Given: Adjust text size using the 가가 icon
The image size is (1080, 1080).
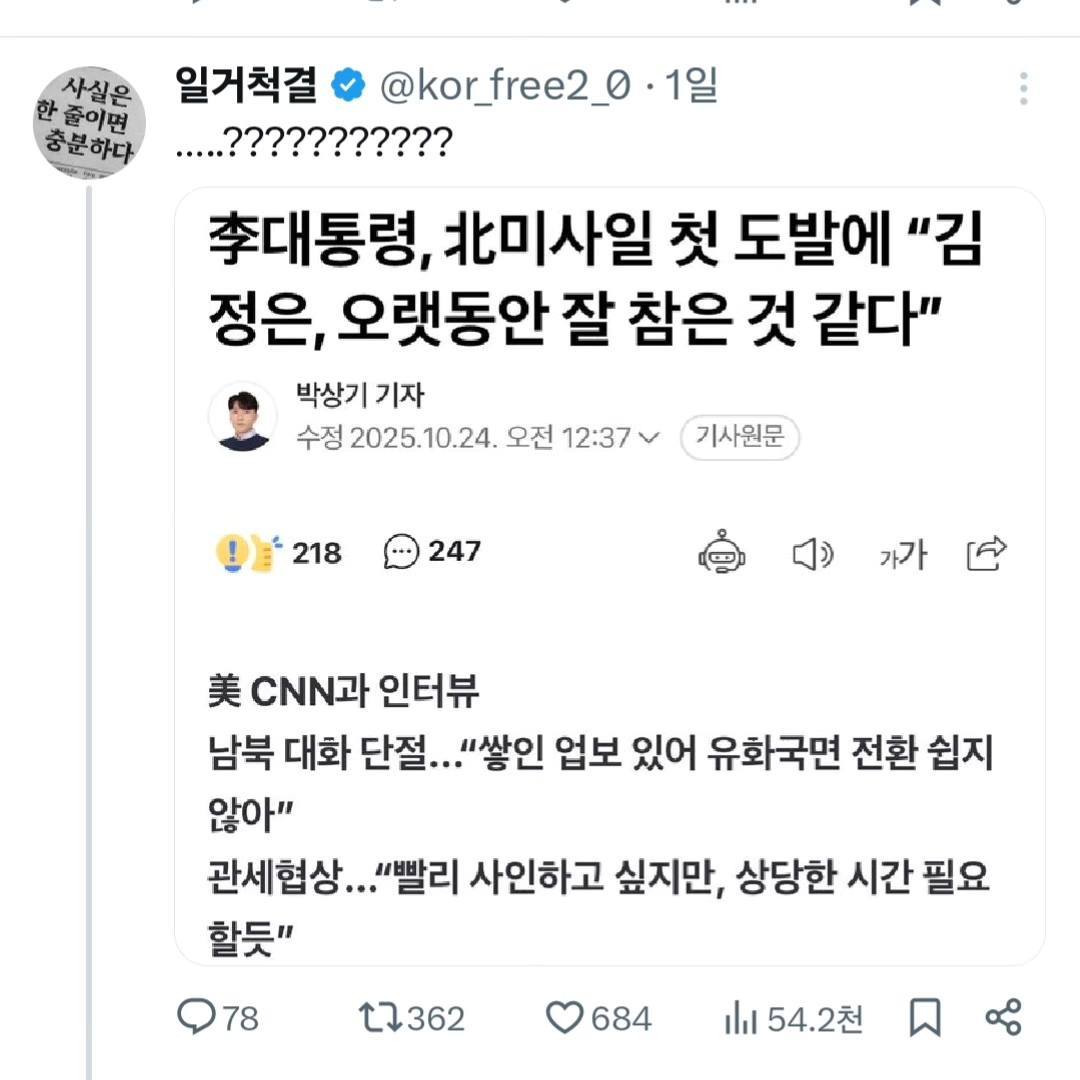Looking at the screenshot, I should (x=901, y=553).
